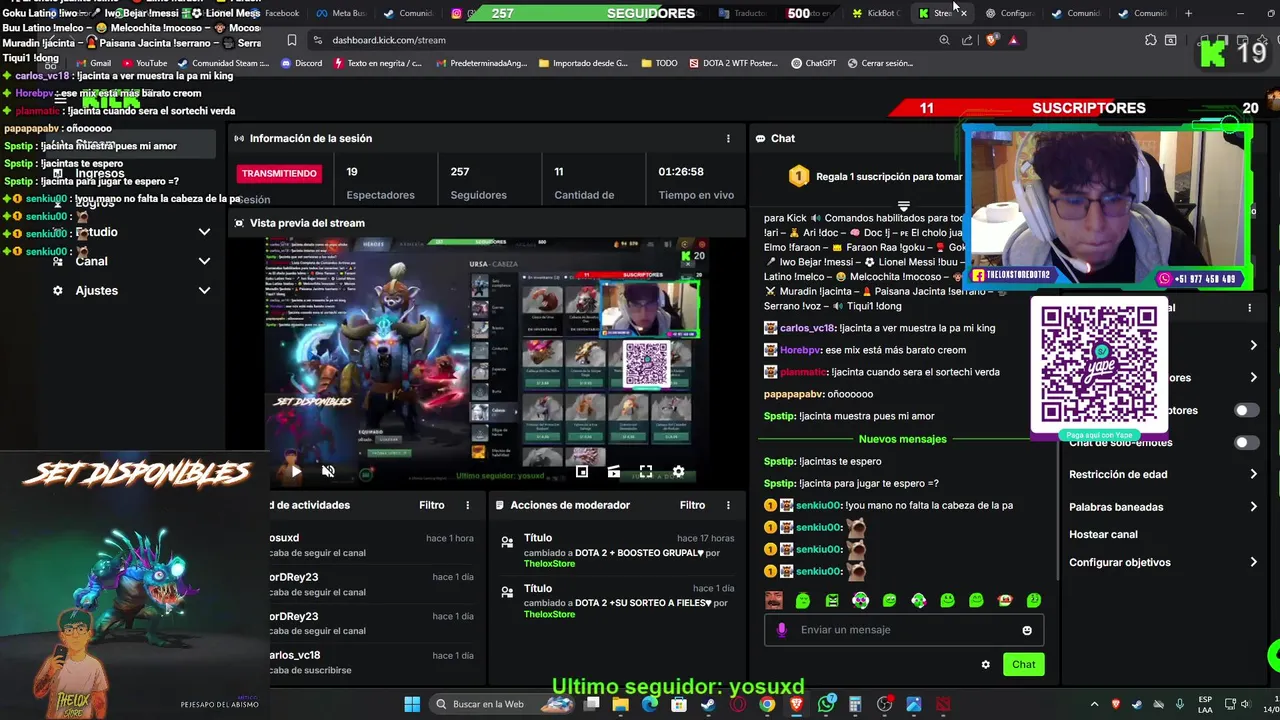This screenshot has width=1280, height=720.
Task: Unmute the stream preview audio
Action: [x=328, y=471]
